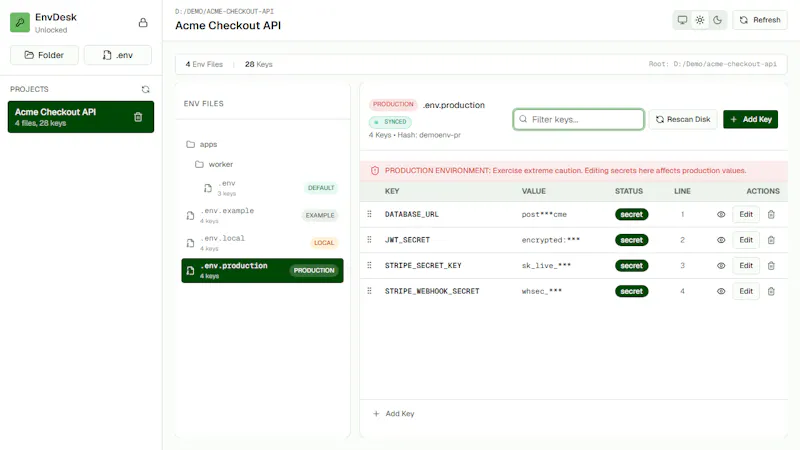The height and width of the screenshot is (450, 800).
Task: Click the KEY column header
Action: 392,191
